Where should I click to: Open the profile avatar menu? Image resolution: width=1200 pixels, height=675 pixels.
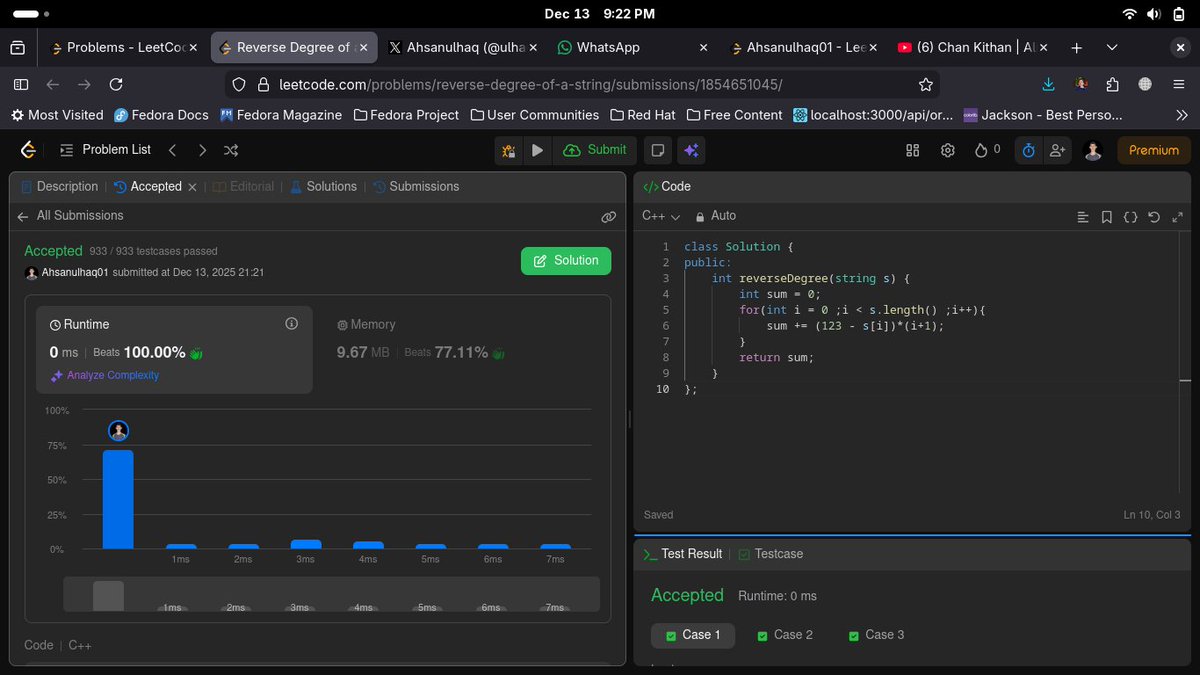coord(1093,150)
